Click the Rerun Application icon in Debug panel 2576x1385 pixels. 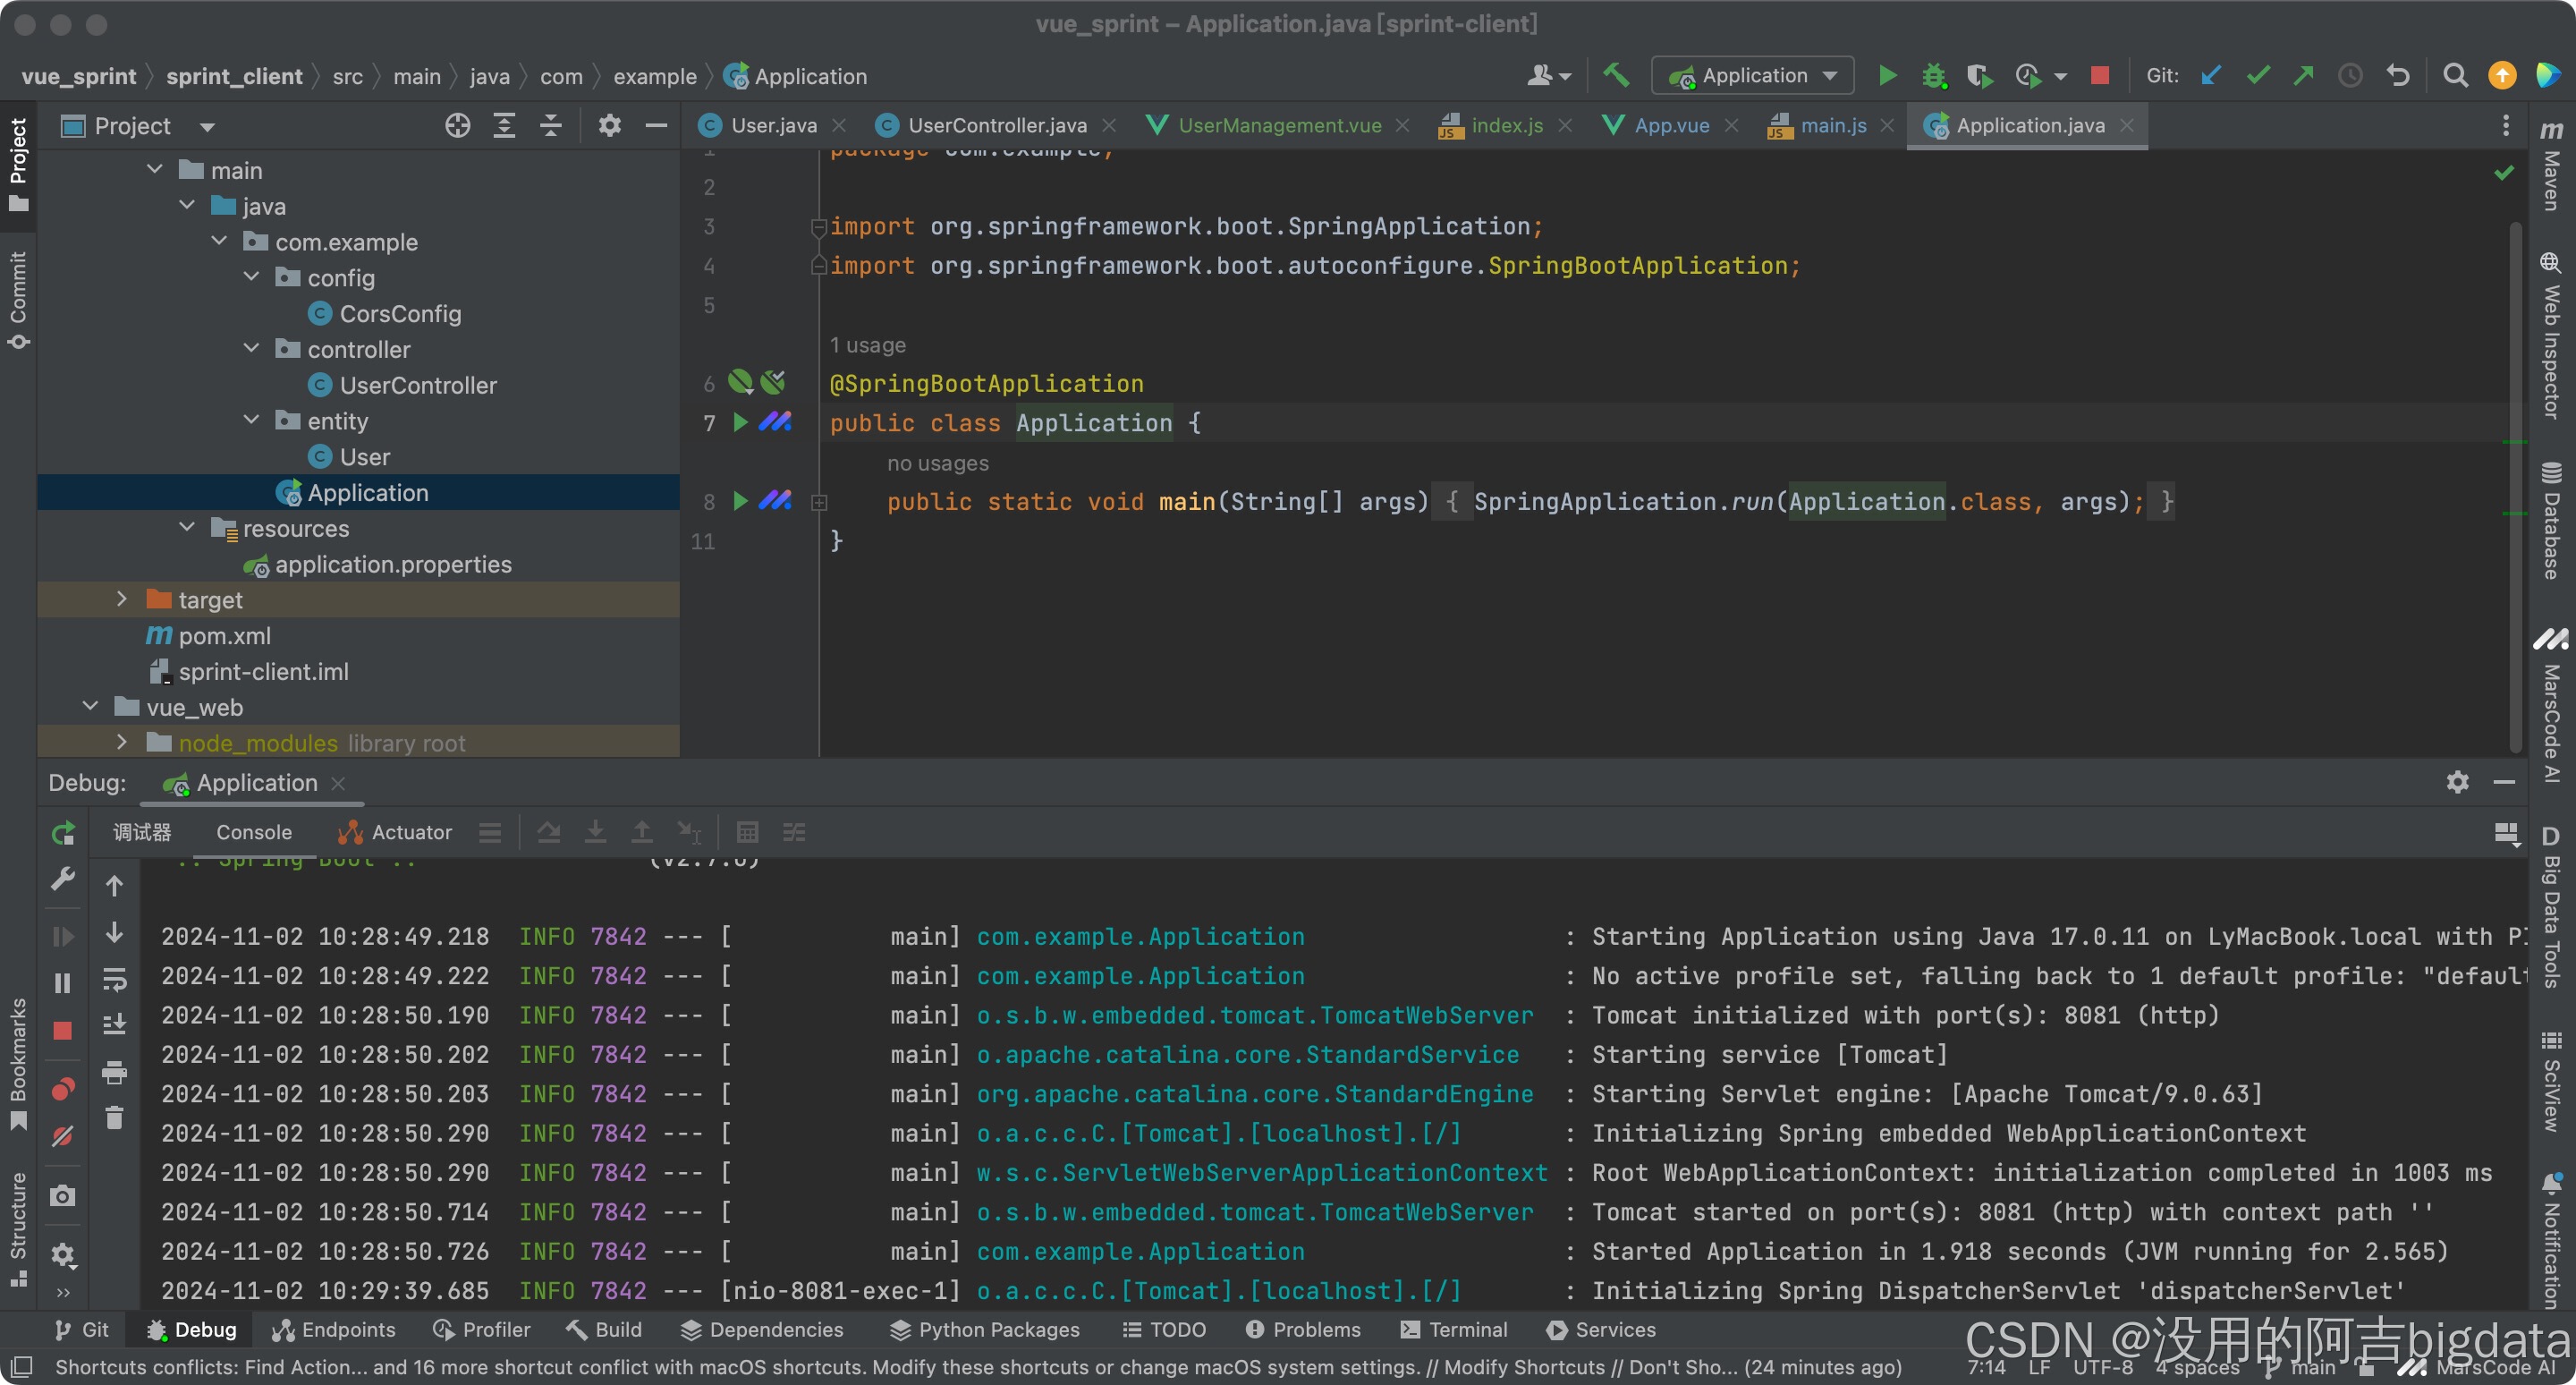coord(63,833)
